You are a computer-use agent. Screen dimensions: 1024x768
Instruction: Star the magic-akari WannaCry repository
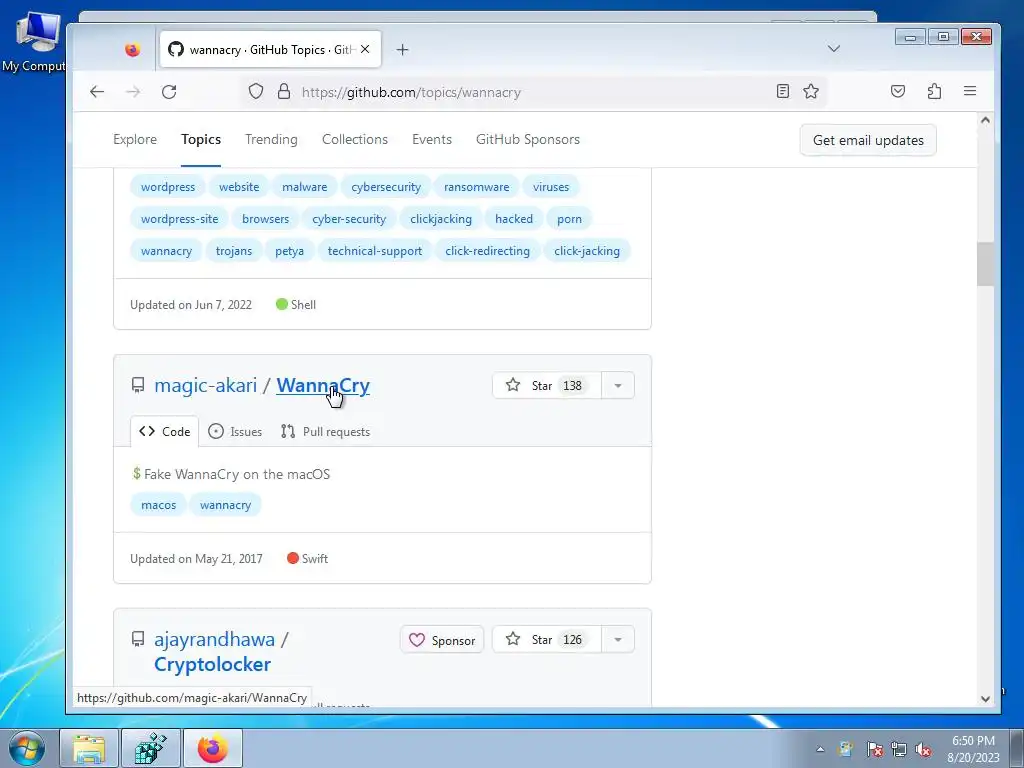click(x=547, y=385)
